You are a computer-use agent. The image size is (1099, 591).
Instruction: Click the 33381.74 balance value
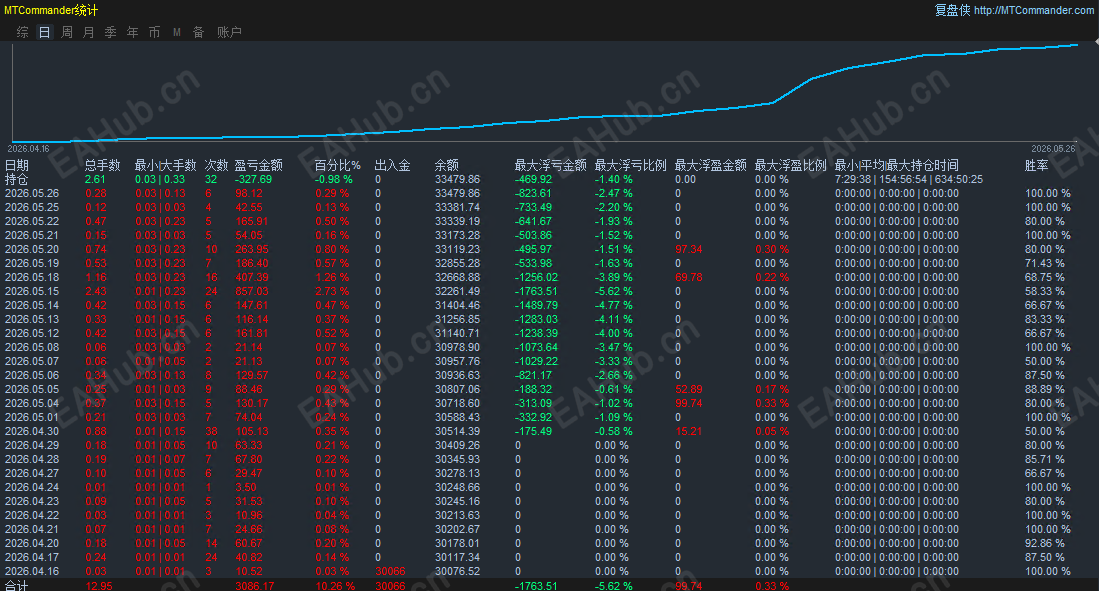pyautogui.click(x=458, y=208)
